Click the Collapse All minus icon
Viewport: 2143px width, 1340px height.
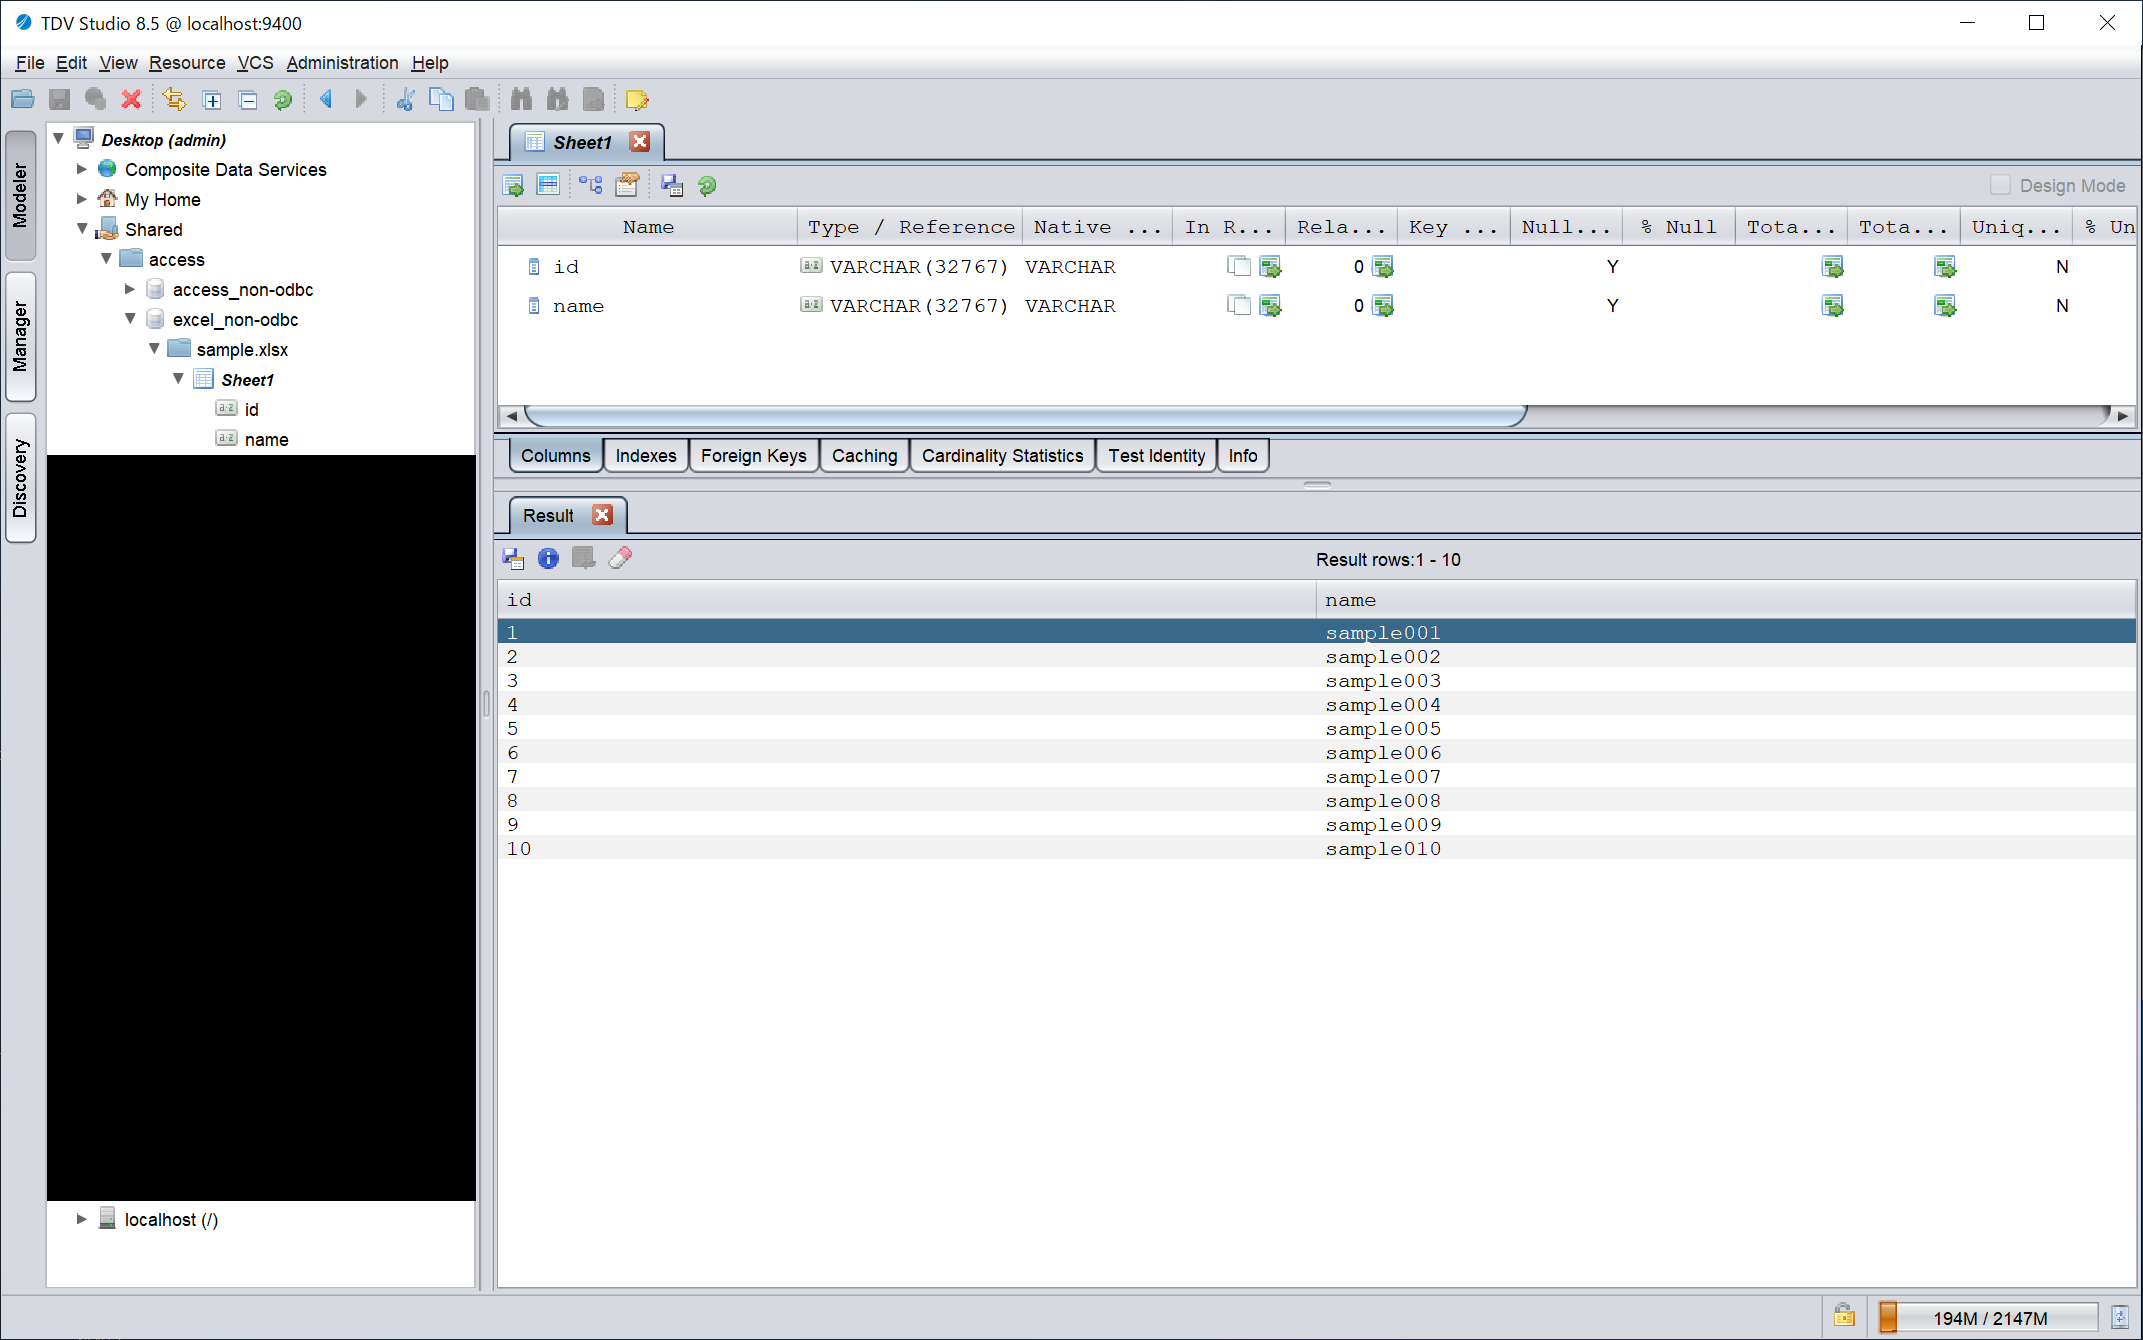tap(248, 100)
